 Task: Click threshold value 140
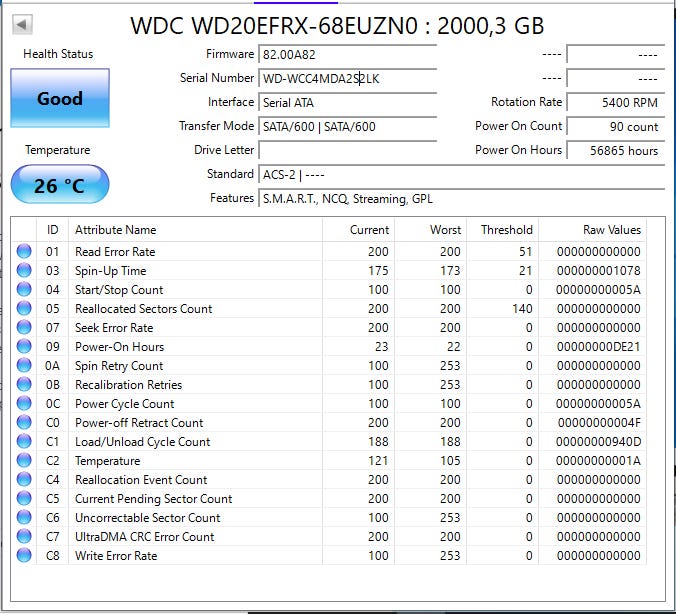522,309
